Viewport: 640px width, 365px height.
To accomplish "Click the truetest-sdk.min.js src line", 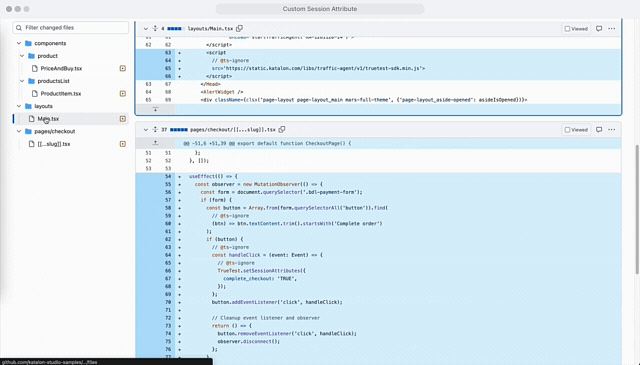I will pyautogui.click(x=318, y=69).
